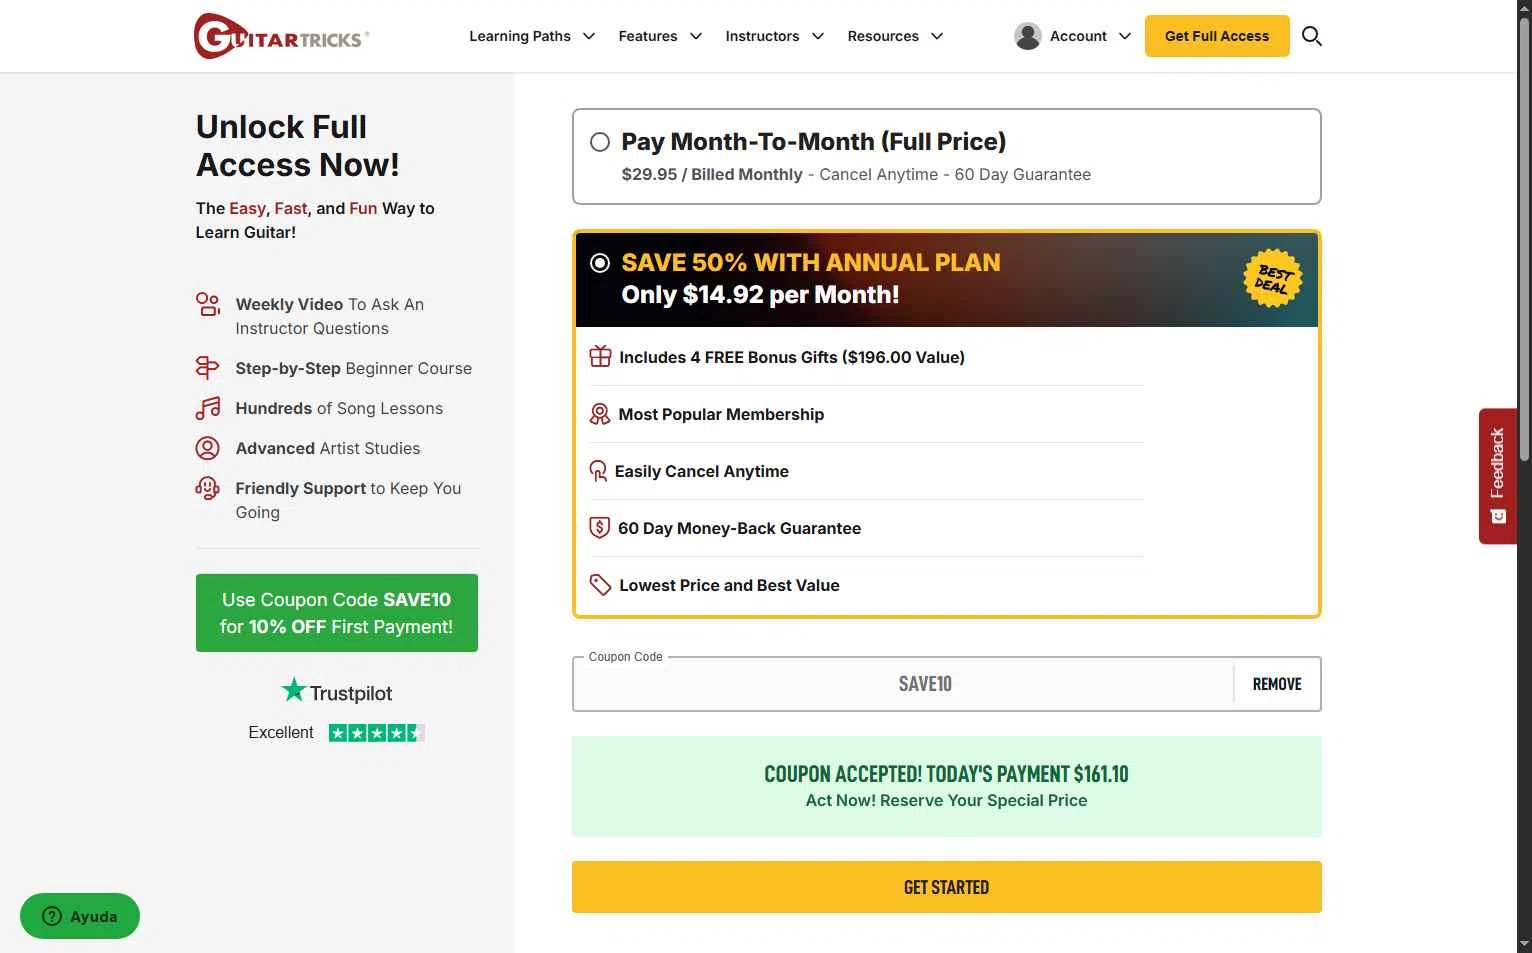Select the Annual Plan radio button
The width and height of the screenshot is (1532, 953).
click(600, 263)
